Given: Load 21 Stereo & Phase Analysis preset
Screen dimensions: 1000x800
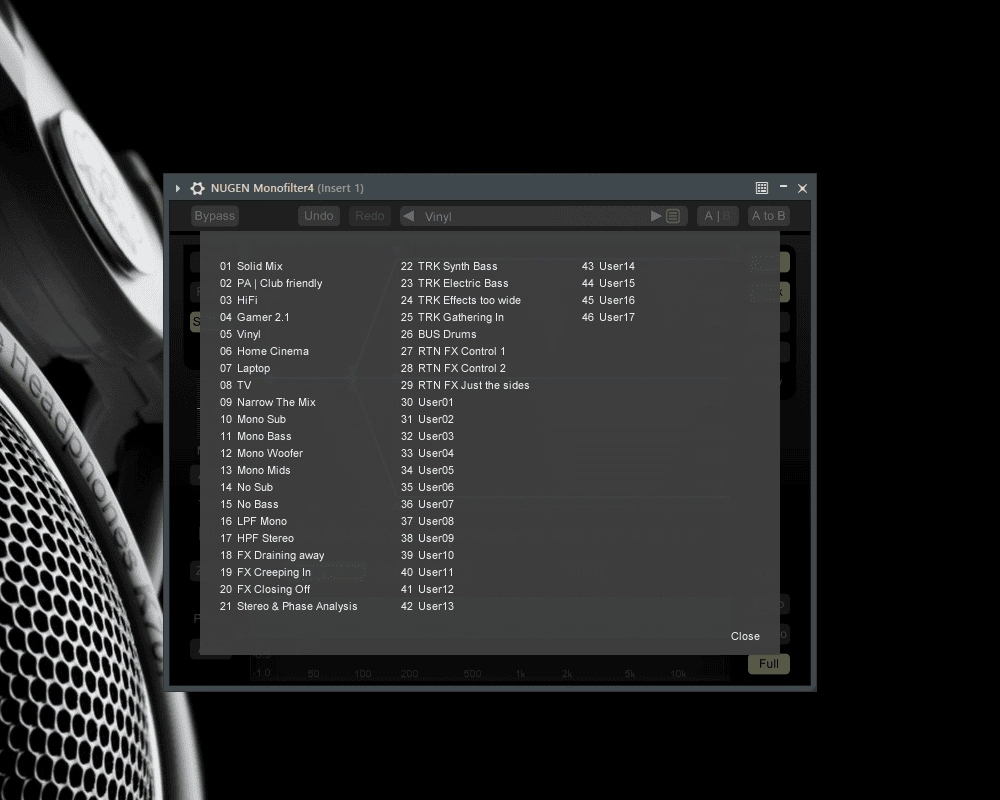Looking at the screenshot, I should click(x=288, y=606).
